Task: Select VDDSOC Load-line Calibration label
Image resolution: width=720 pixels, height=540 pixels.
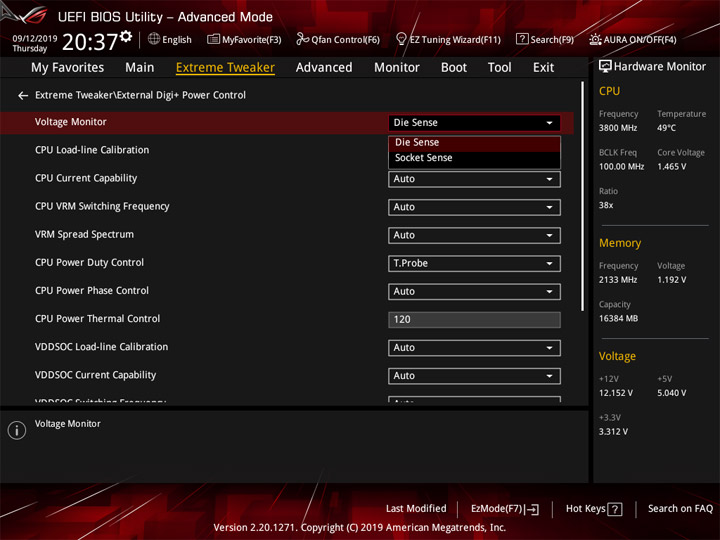Action: [101, 347]
